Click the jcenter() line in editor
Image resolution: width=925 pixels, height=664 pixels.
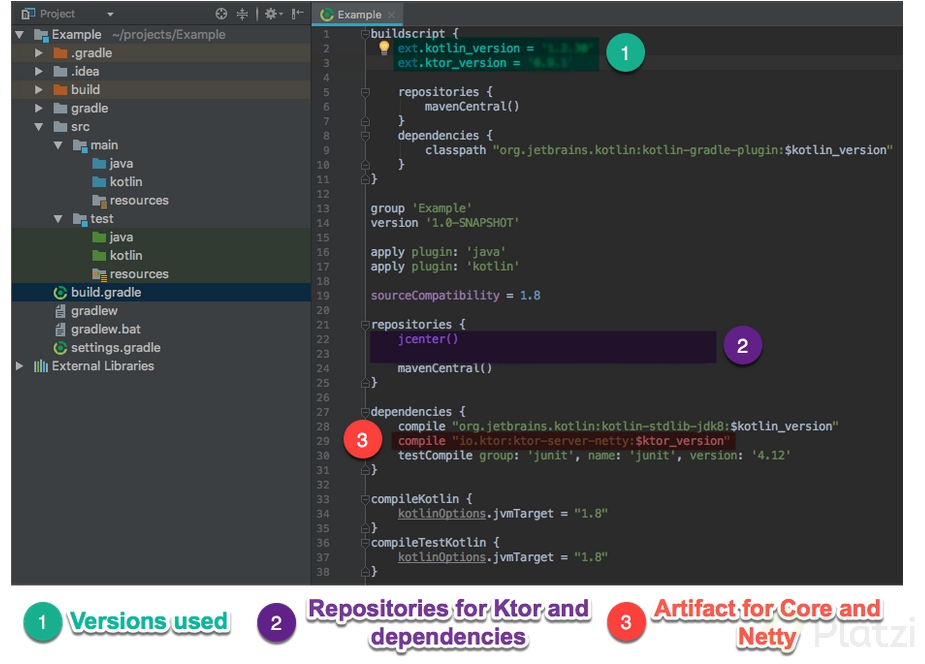[x=427, y=340]
